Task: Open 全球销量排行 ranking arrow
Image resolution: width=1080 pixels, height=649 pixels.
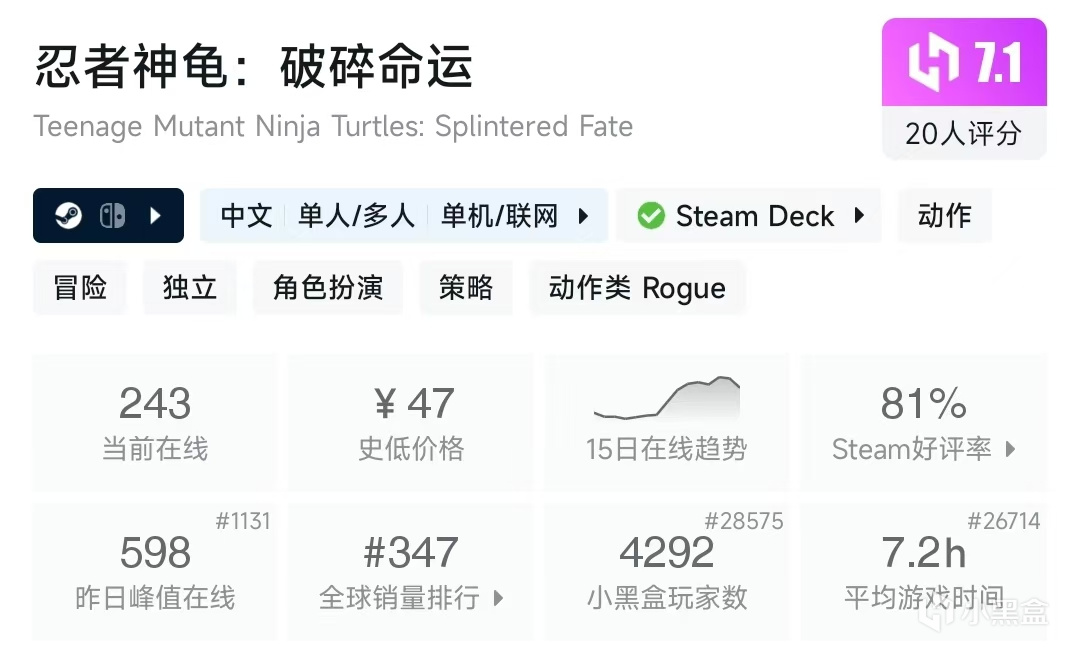Action: [498, 599]
